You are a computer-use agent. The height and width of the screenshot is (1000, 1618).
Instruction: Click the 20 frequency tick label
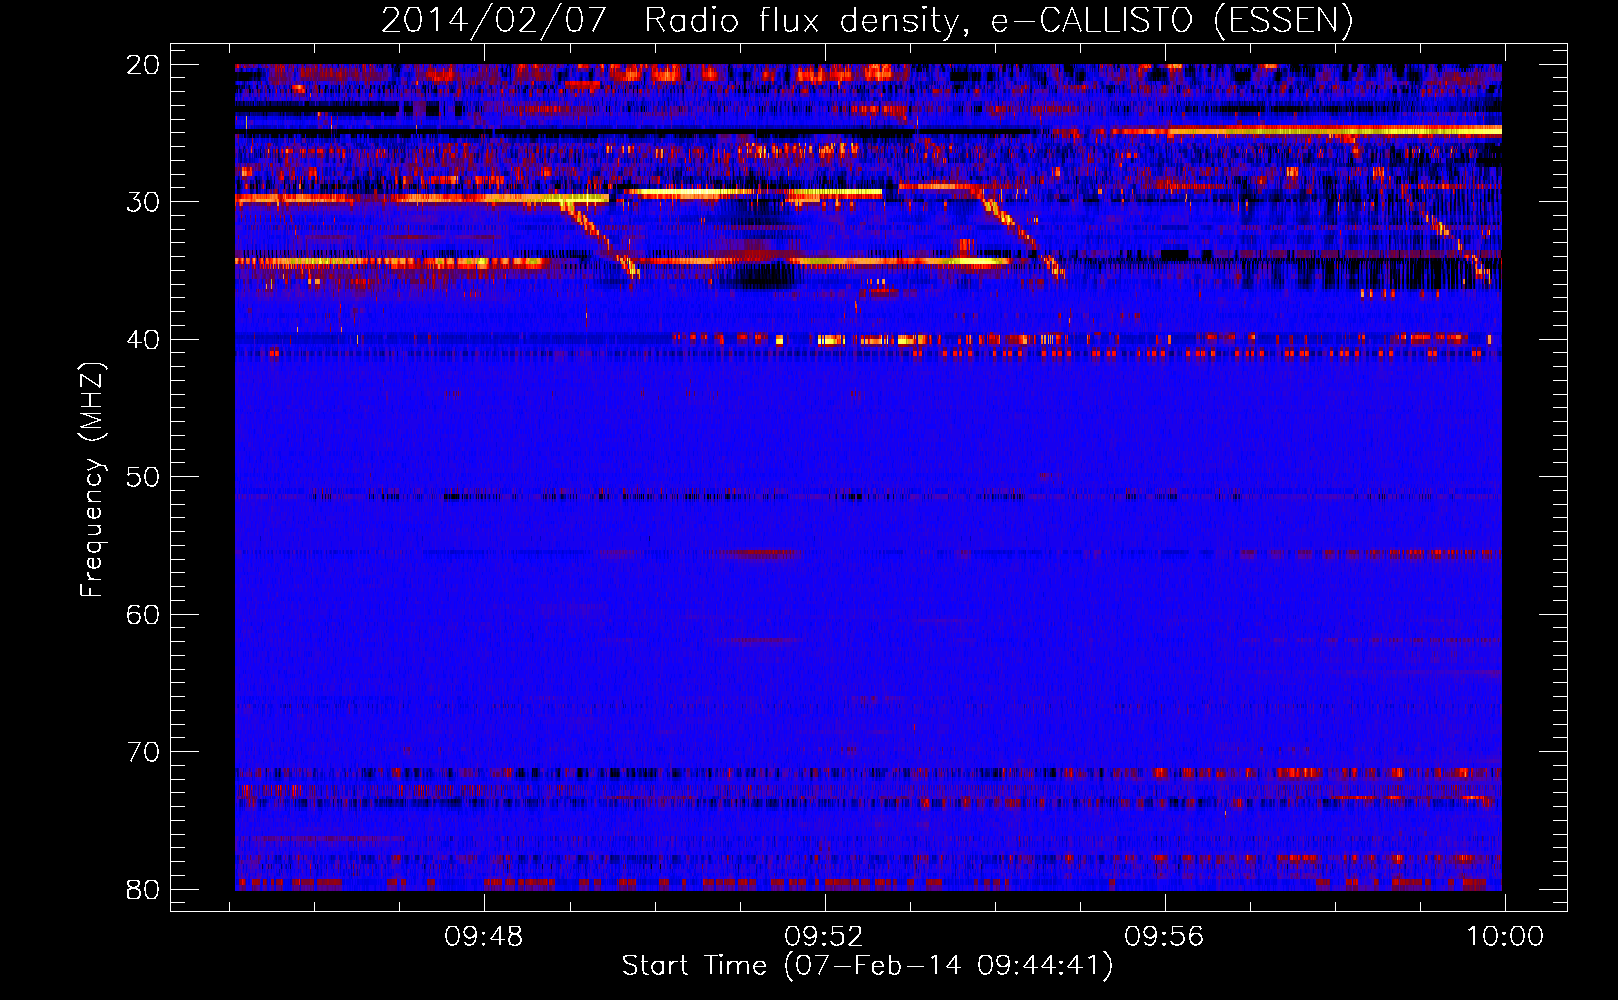pos(143,65)
